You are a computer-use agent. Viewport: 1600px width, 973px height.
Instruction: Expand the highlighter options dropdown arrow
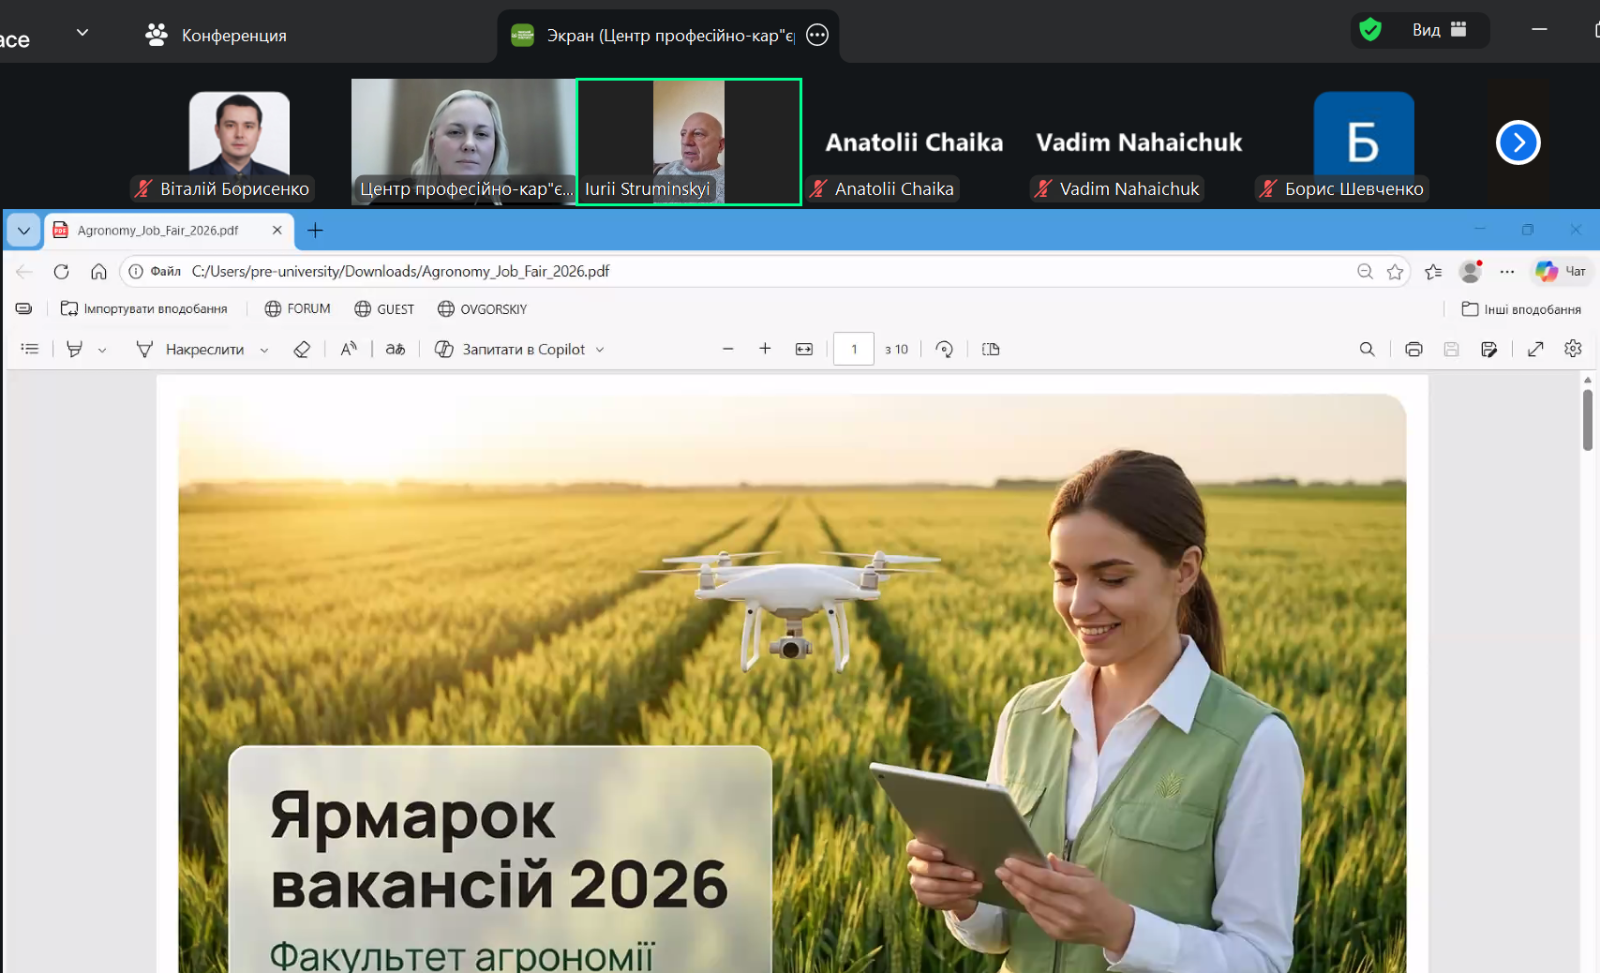[x=102, y=350]
